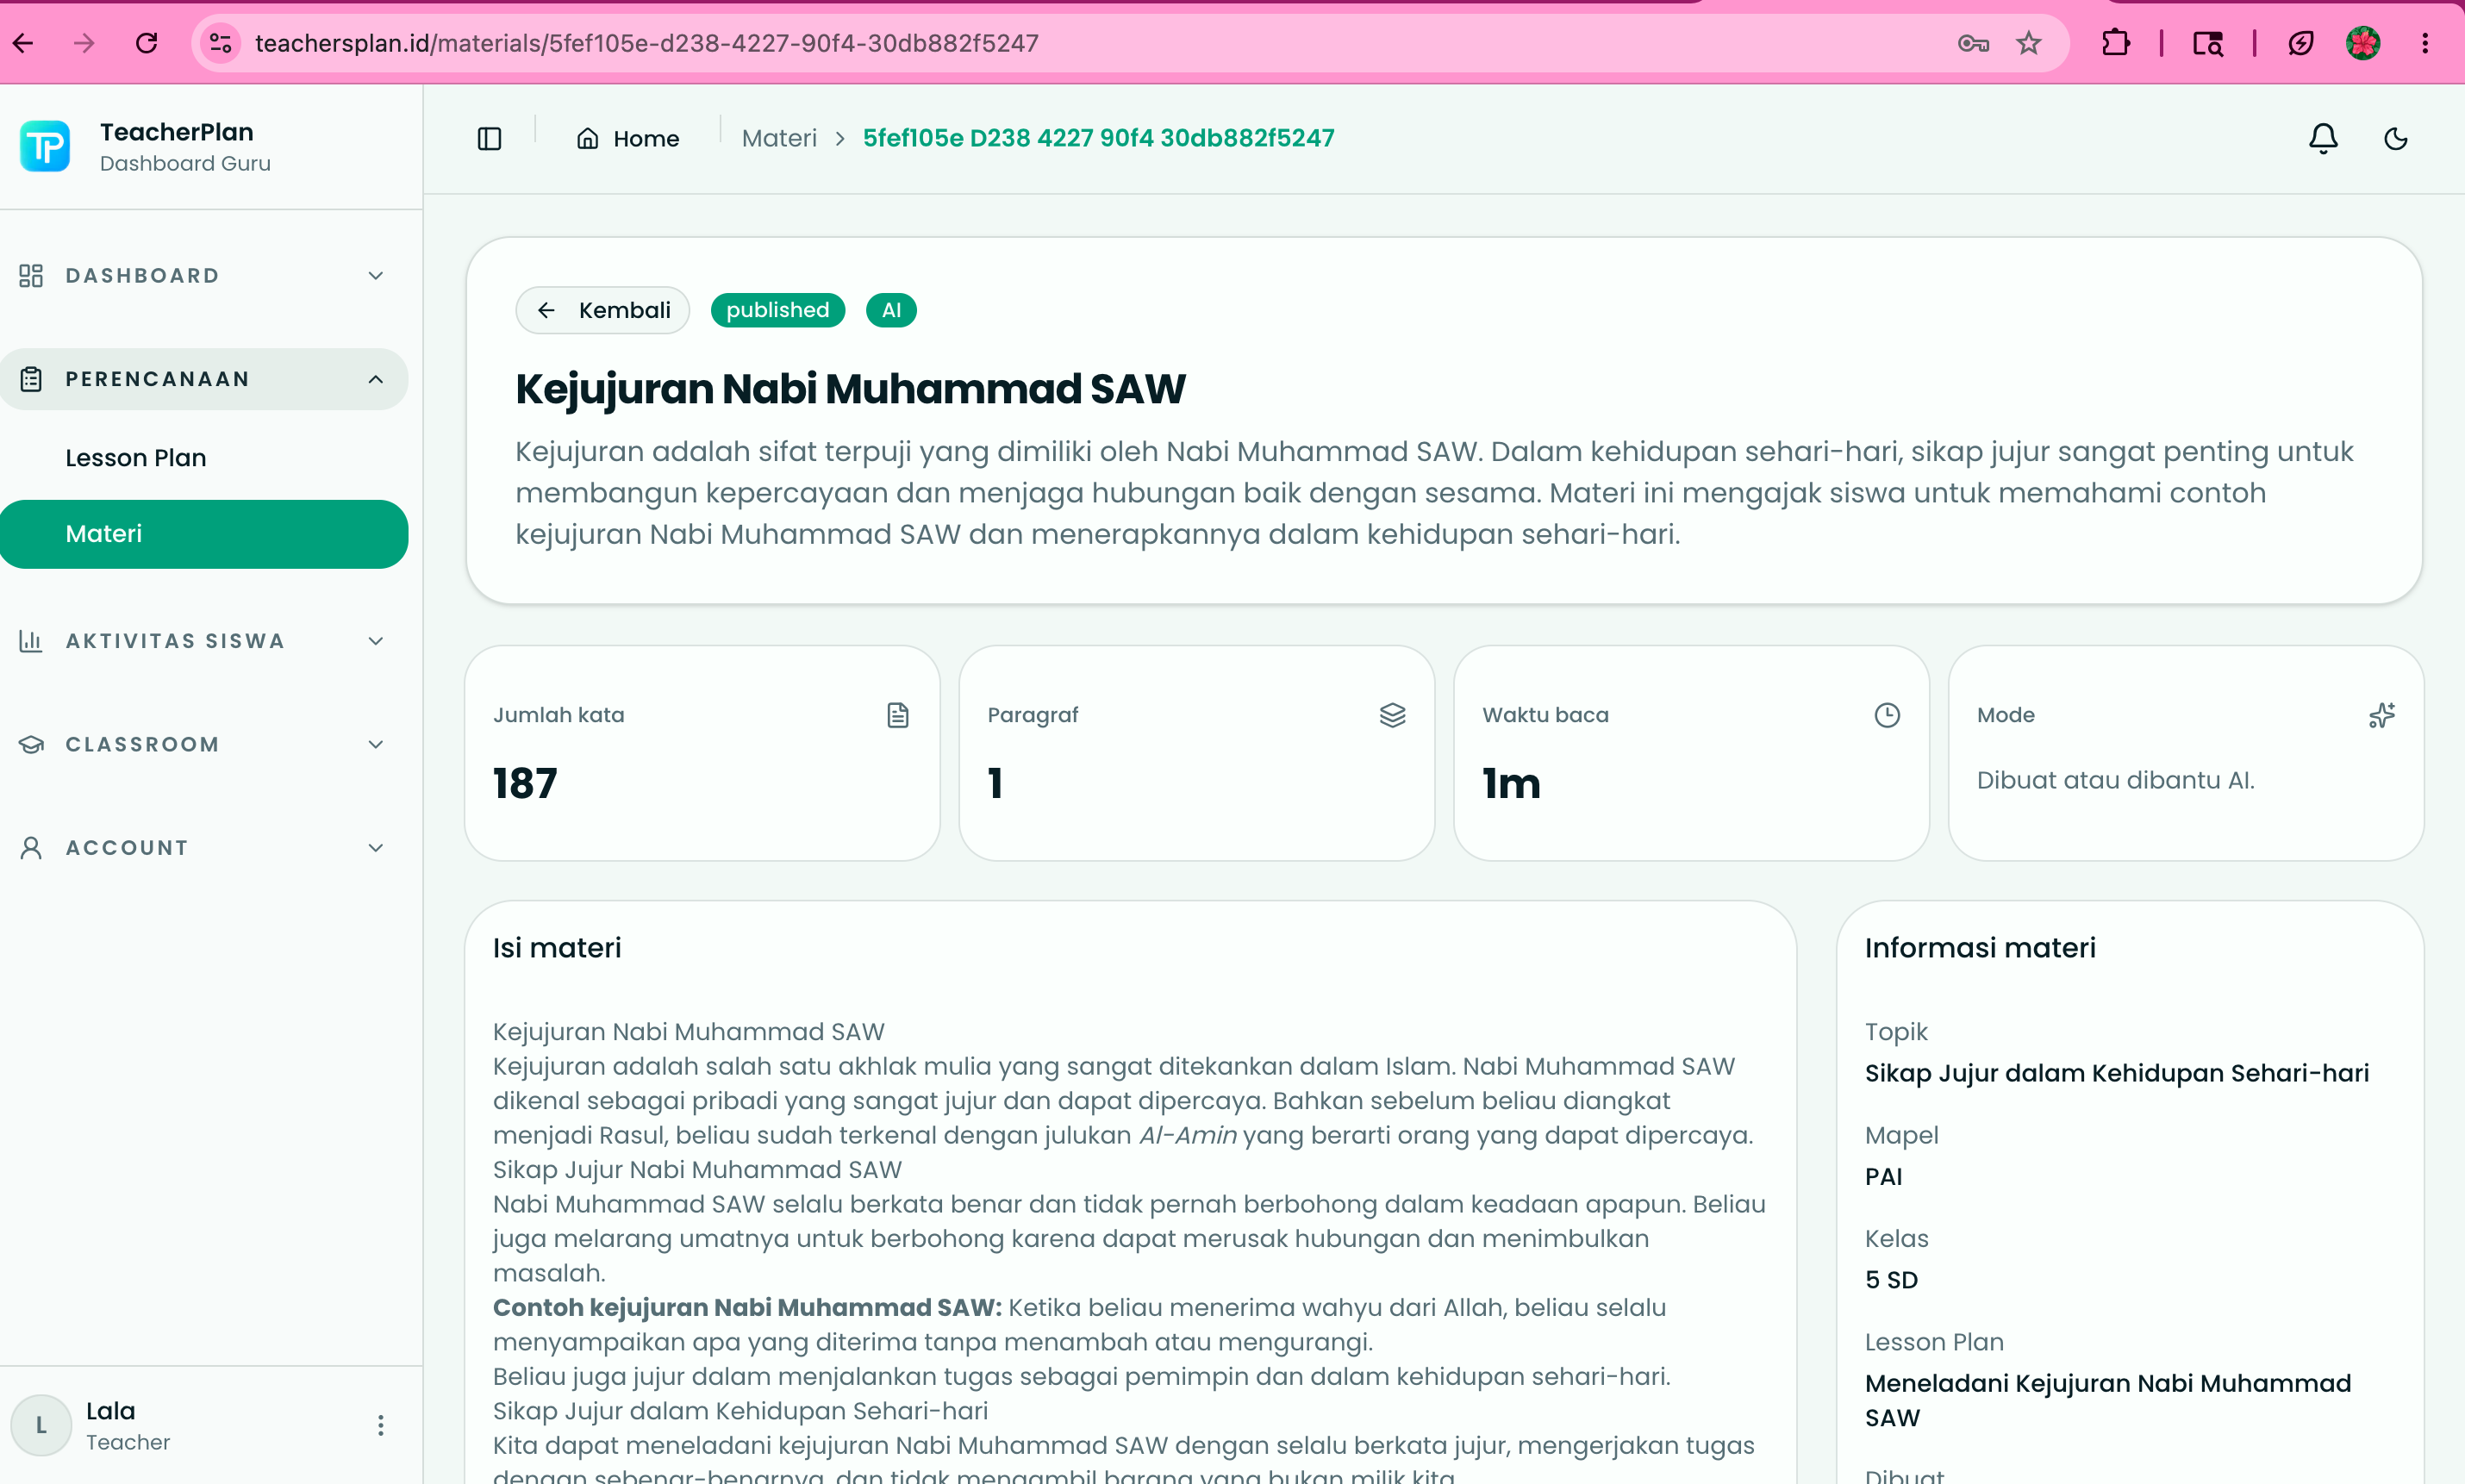Toggle the sidebar panel icon
This screenshot has height=1484, width=2465.
click(489, 138)
